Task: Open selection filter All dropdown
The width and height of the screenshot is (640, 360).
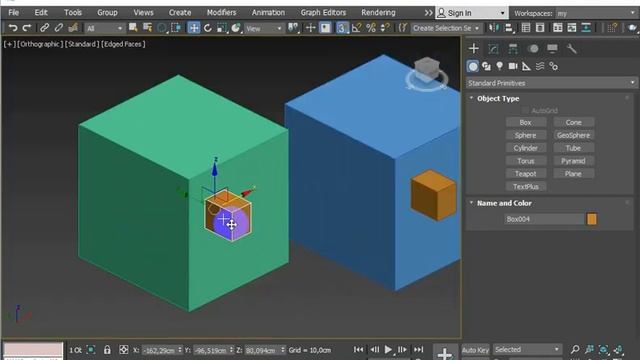Action: point(104,28)
